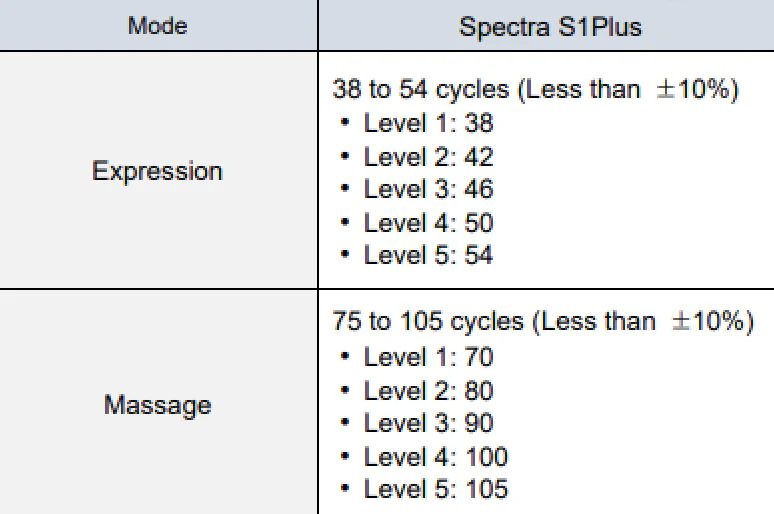
Task: Select "Level 2: 42" list item
Action: click(428, 157)
